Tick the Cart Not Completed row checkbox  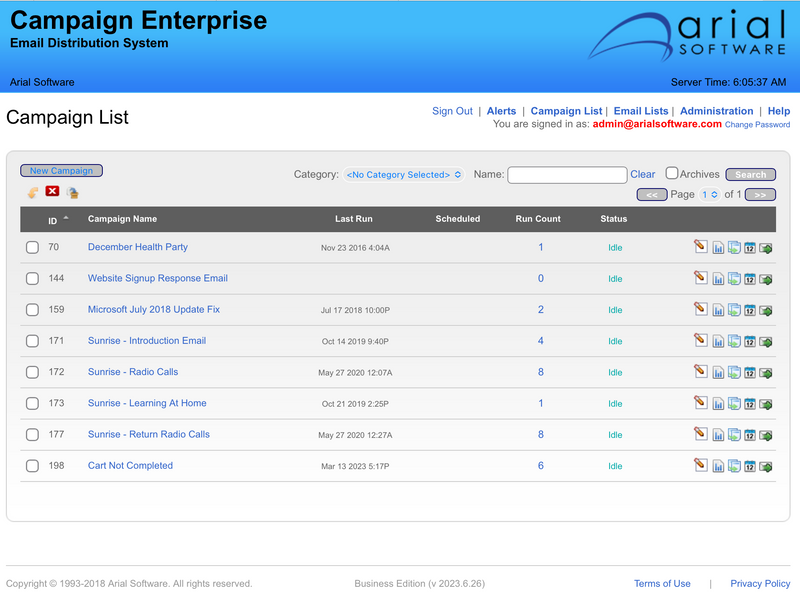tap(32, 466)
